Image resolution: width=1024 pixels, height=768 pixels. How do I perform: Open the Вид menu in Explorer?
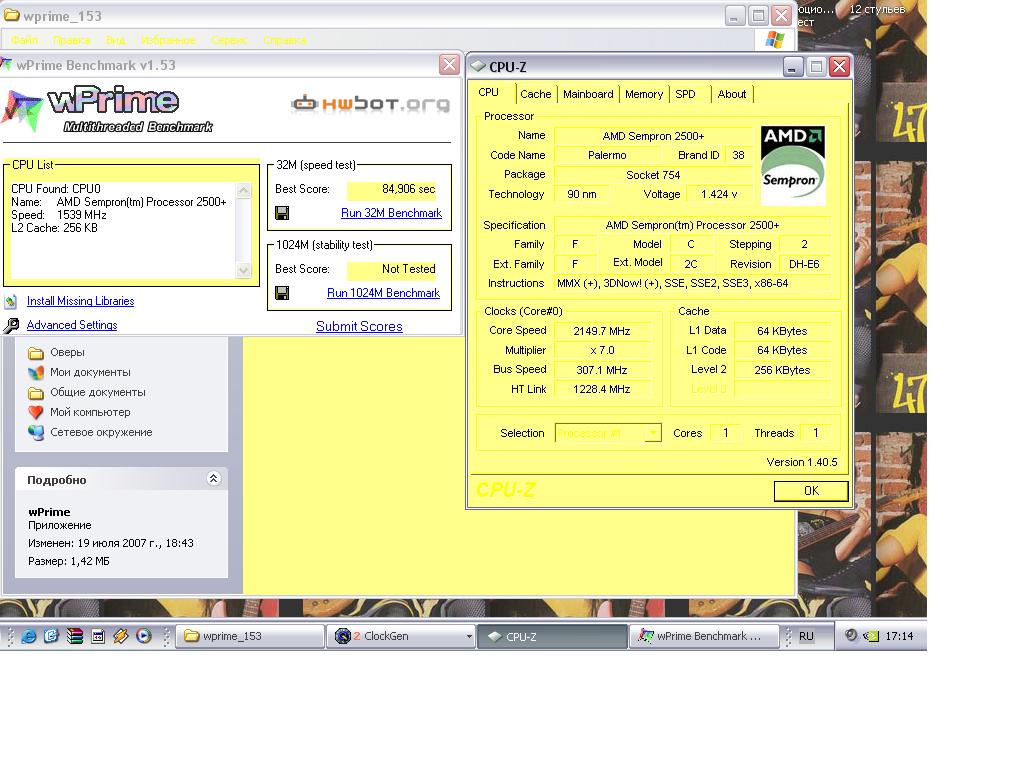tap(116, 40)
